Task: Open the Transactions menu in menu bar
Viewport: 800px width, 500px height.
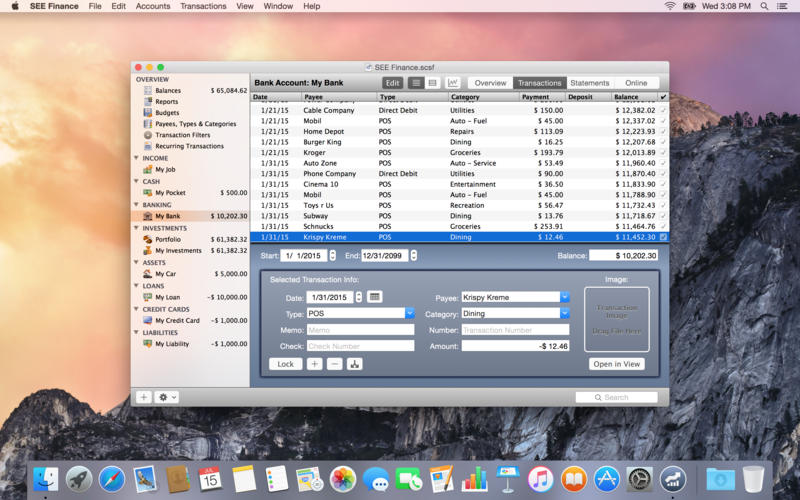Action: pos(203,6)
